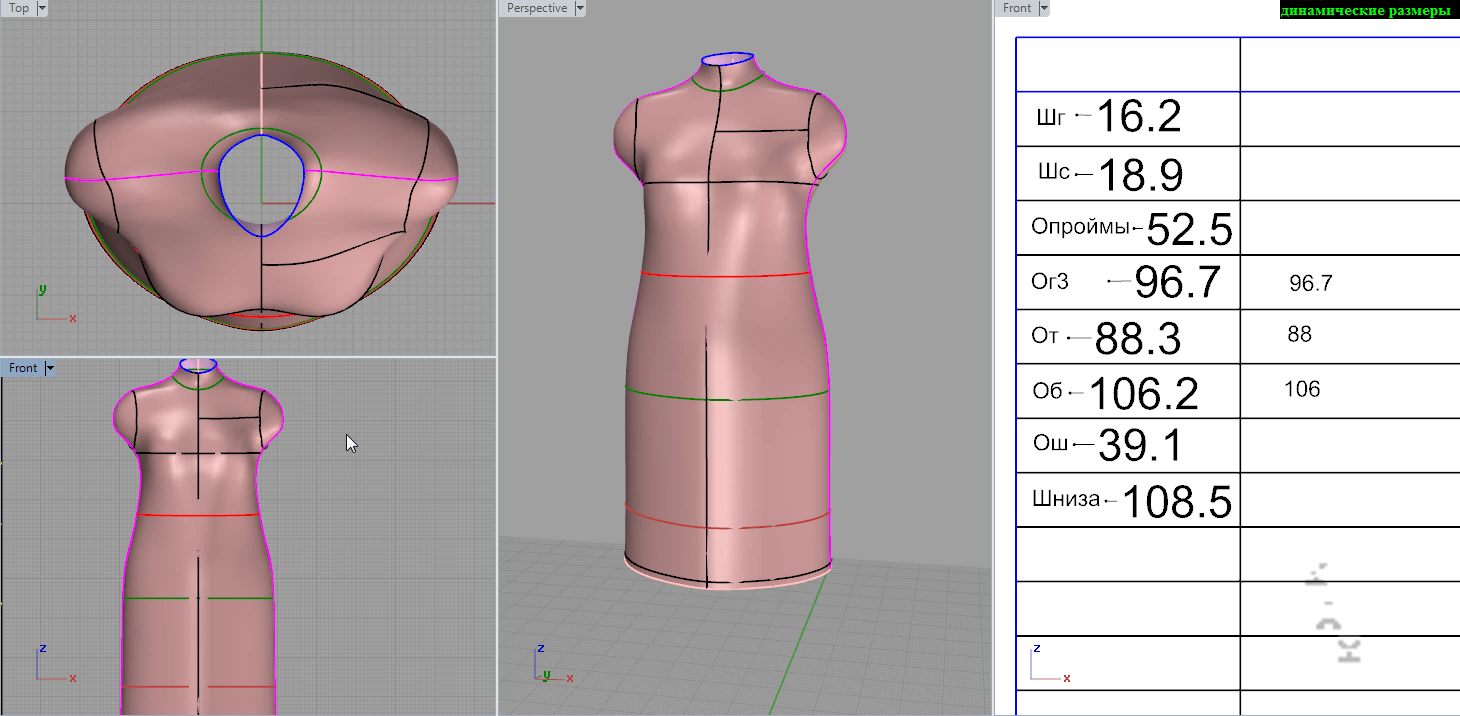Activate the Perspective viewport title
Viewport: 1460px width, 716px height.
pyautogui.click(x=536, y=8)
